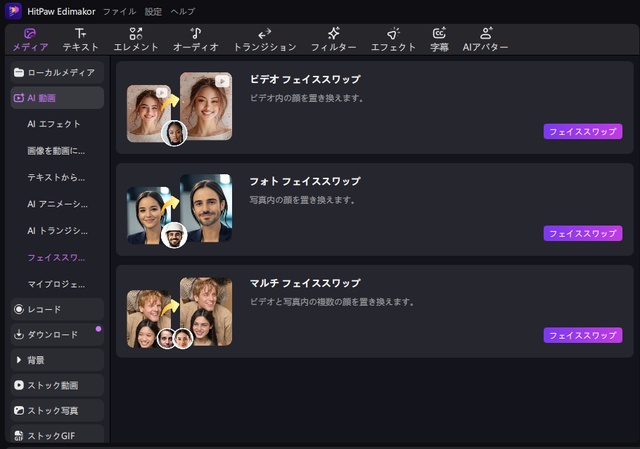Click text ビデオ内の顔を置き換えます。
The image size is (640, 449).
pos(307,98)
